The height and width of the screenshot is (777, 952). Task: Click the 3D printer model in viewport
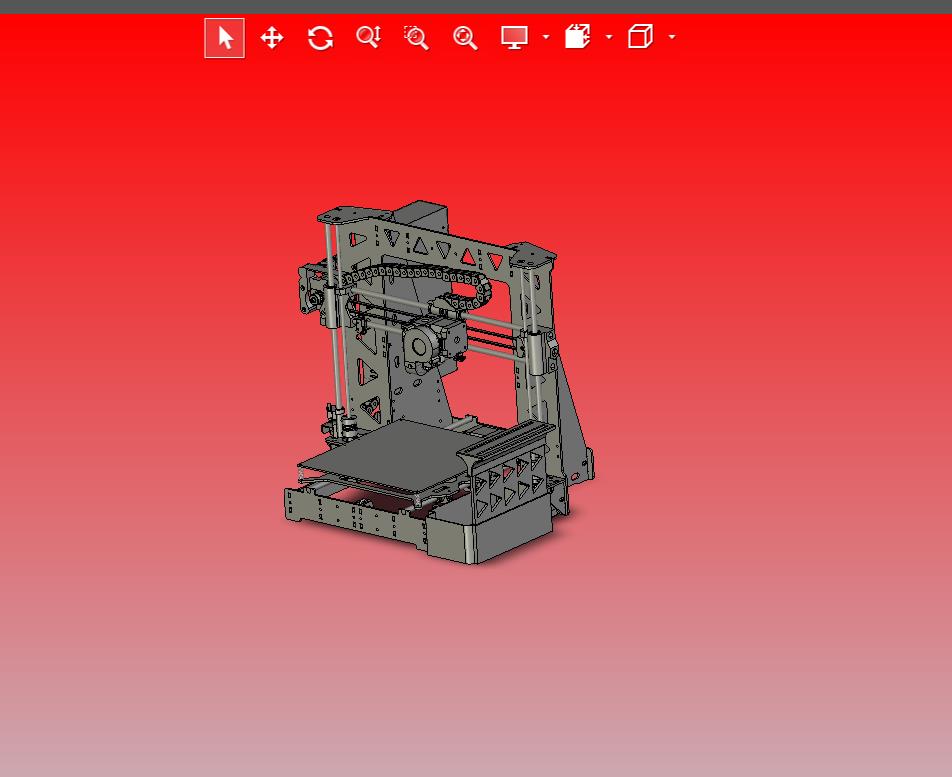439,381
